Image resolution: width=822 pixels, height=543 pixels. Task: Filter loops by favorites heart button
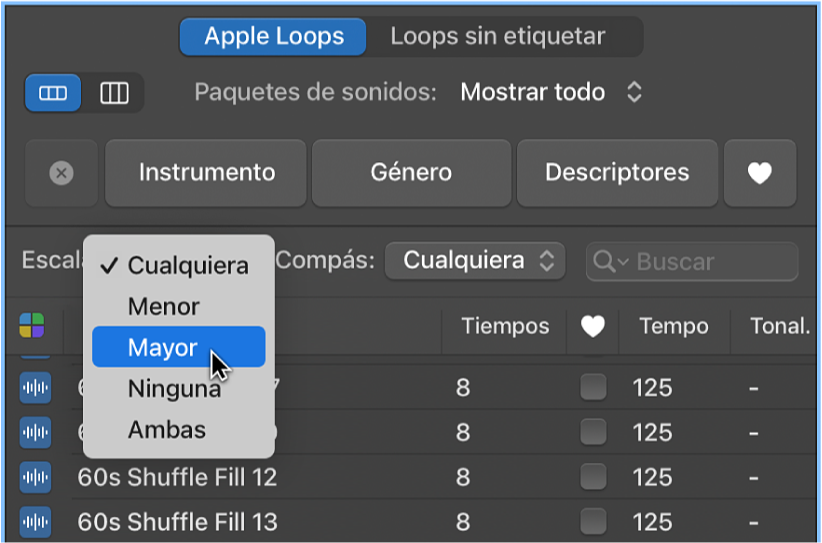point(760,173)
